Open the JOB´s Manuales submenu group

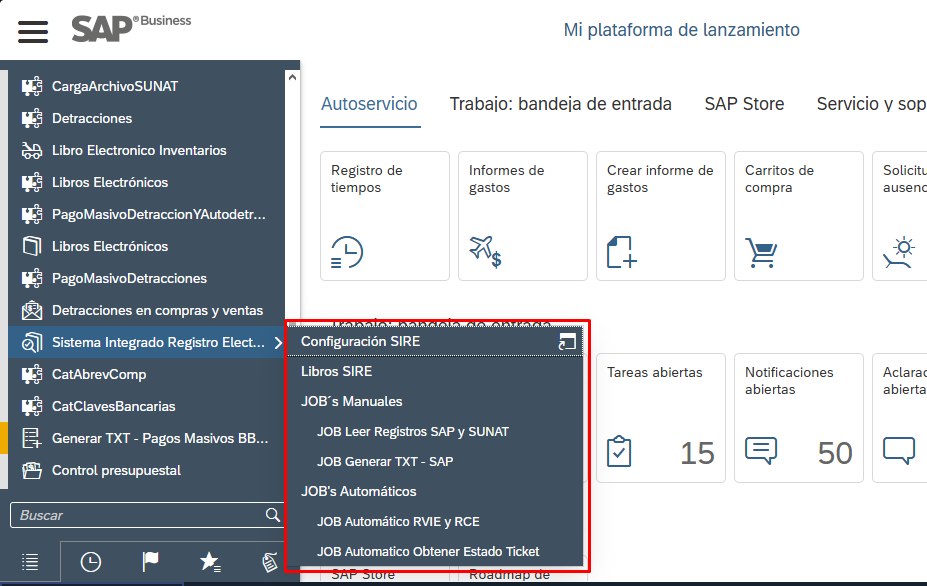click(x=352, y=401)
